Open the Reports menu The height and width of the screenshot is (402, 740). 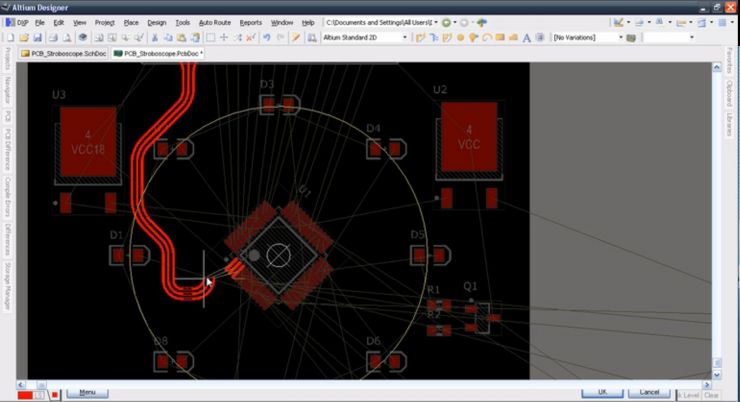[x=251, y=22]
